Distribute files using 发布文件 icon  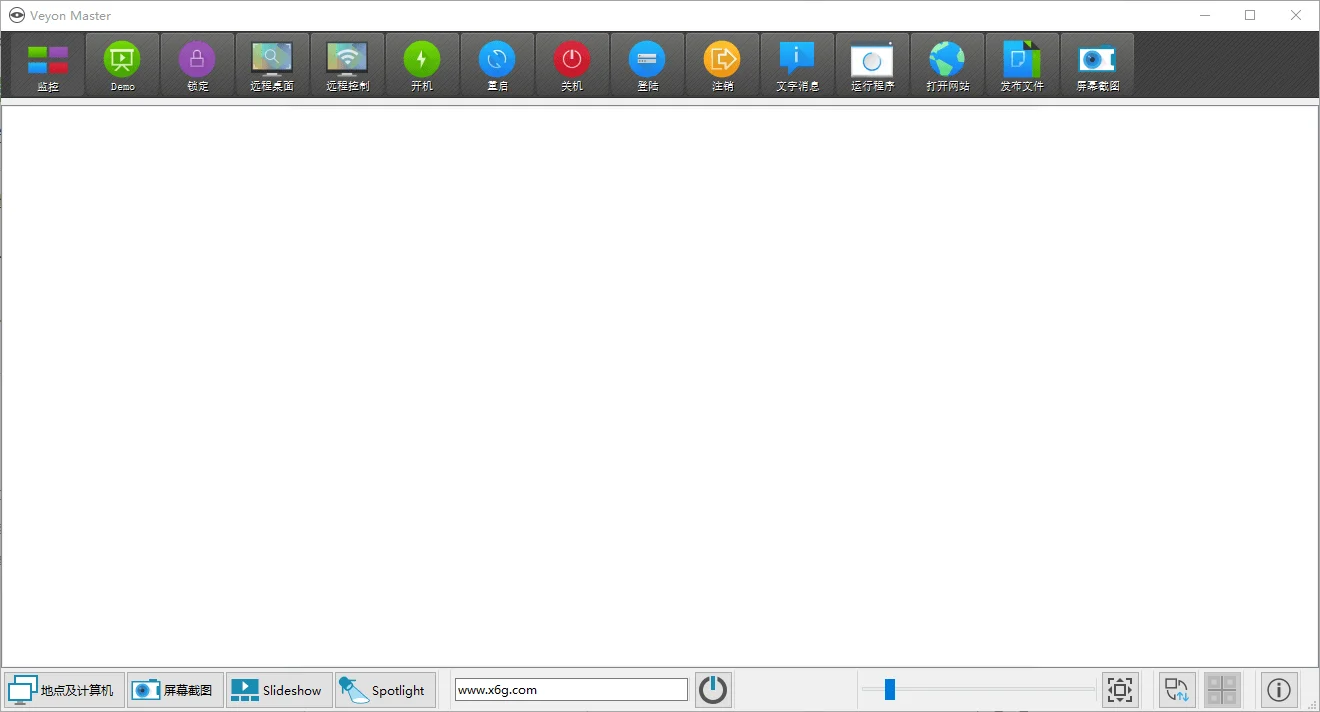coord(1022,63)
